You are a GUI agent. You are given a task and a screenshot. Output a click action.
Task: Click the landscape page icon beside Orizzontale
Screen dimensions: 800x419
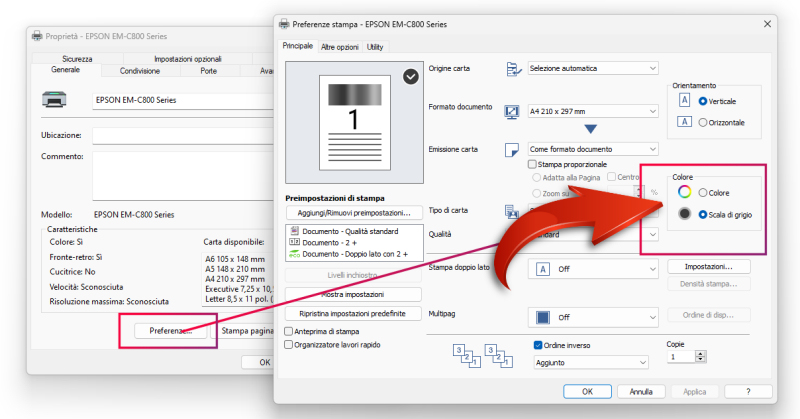684,122
